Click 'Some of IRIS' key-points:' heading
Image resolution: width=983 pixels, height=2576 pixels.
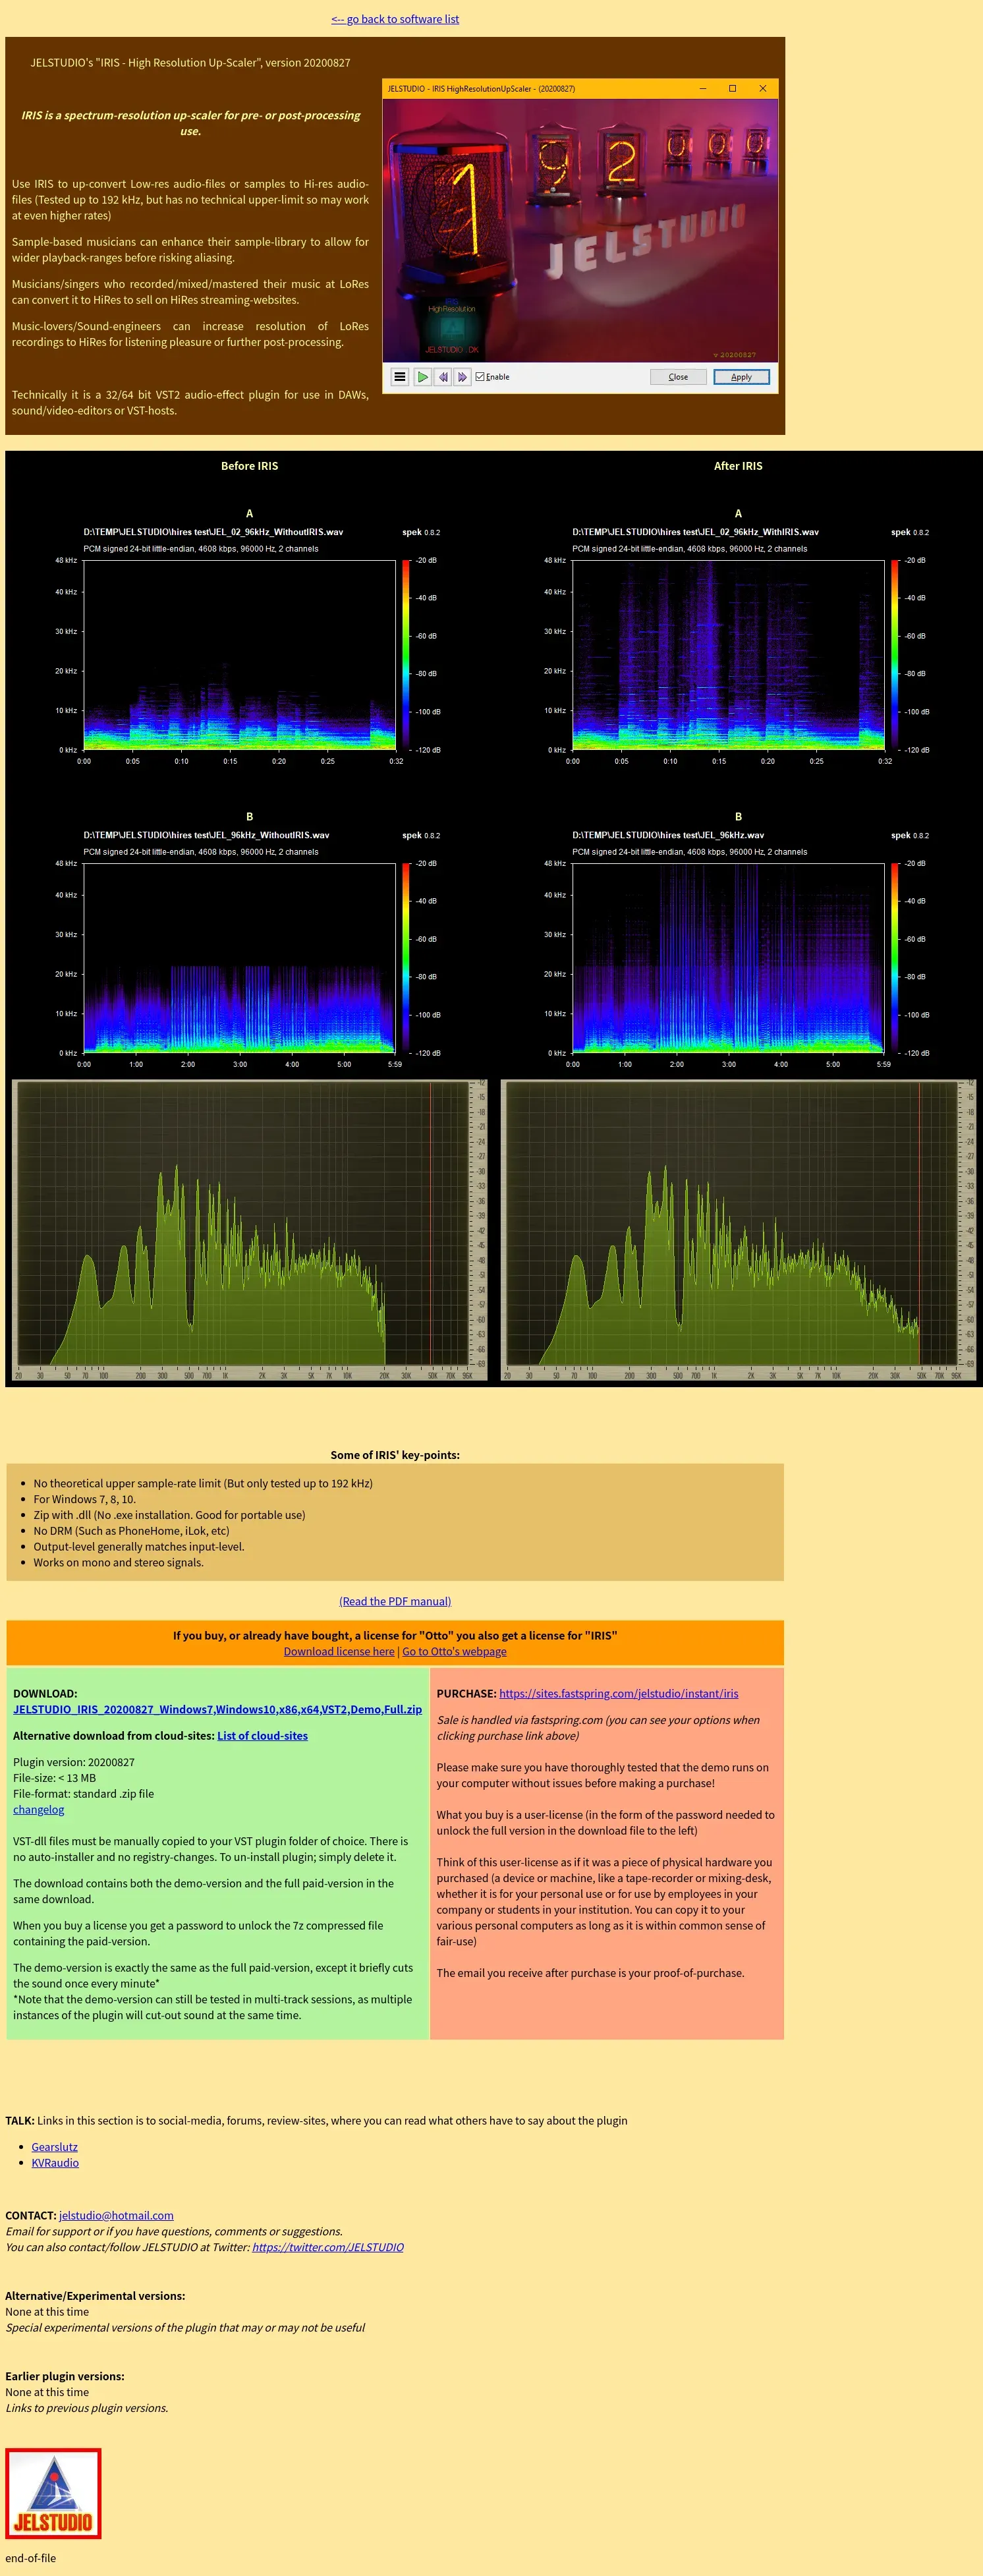pyautogui.click(x=395, y=1455)
